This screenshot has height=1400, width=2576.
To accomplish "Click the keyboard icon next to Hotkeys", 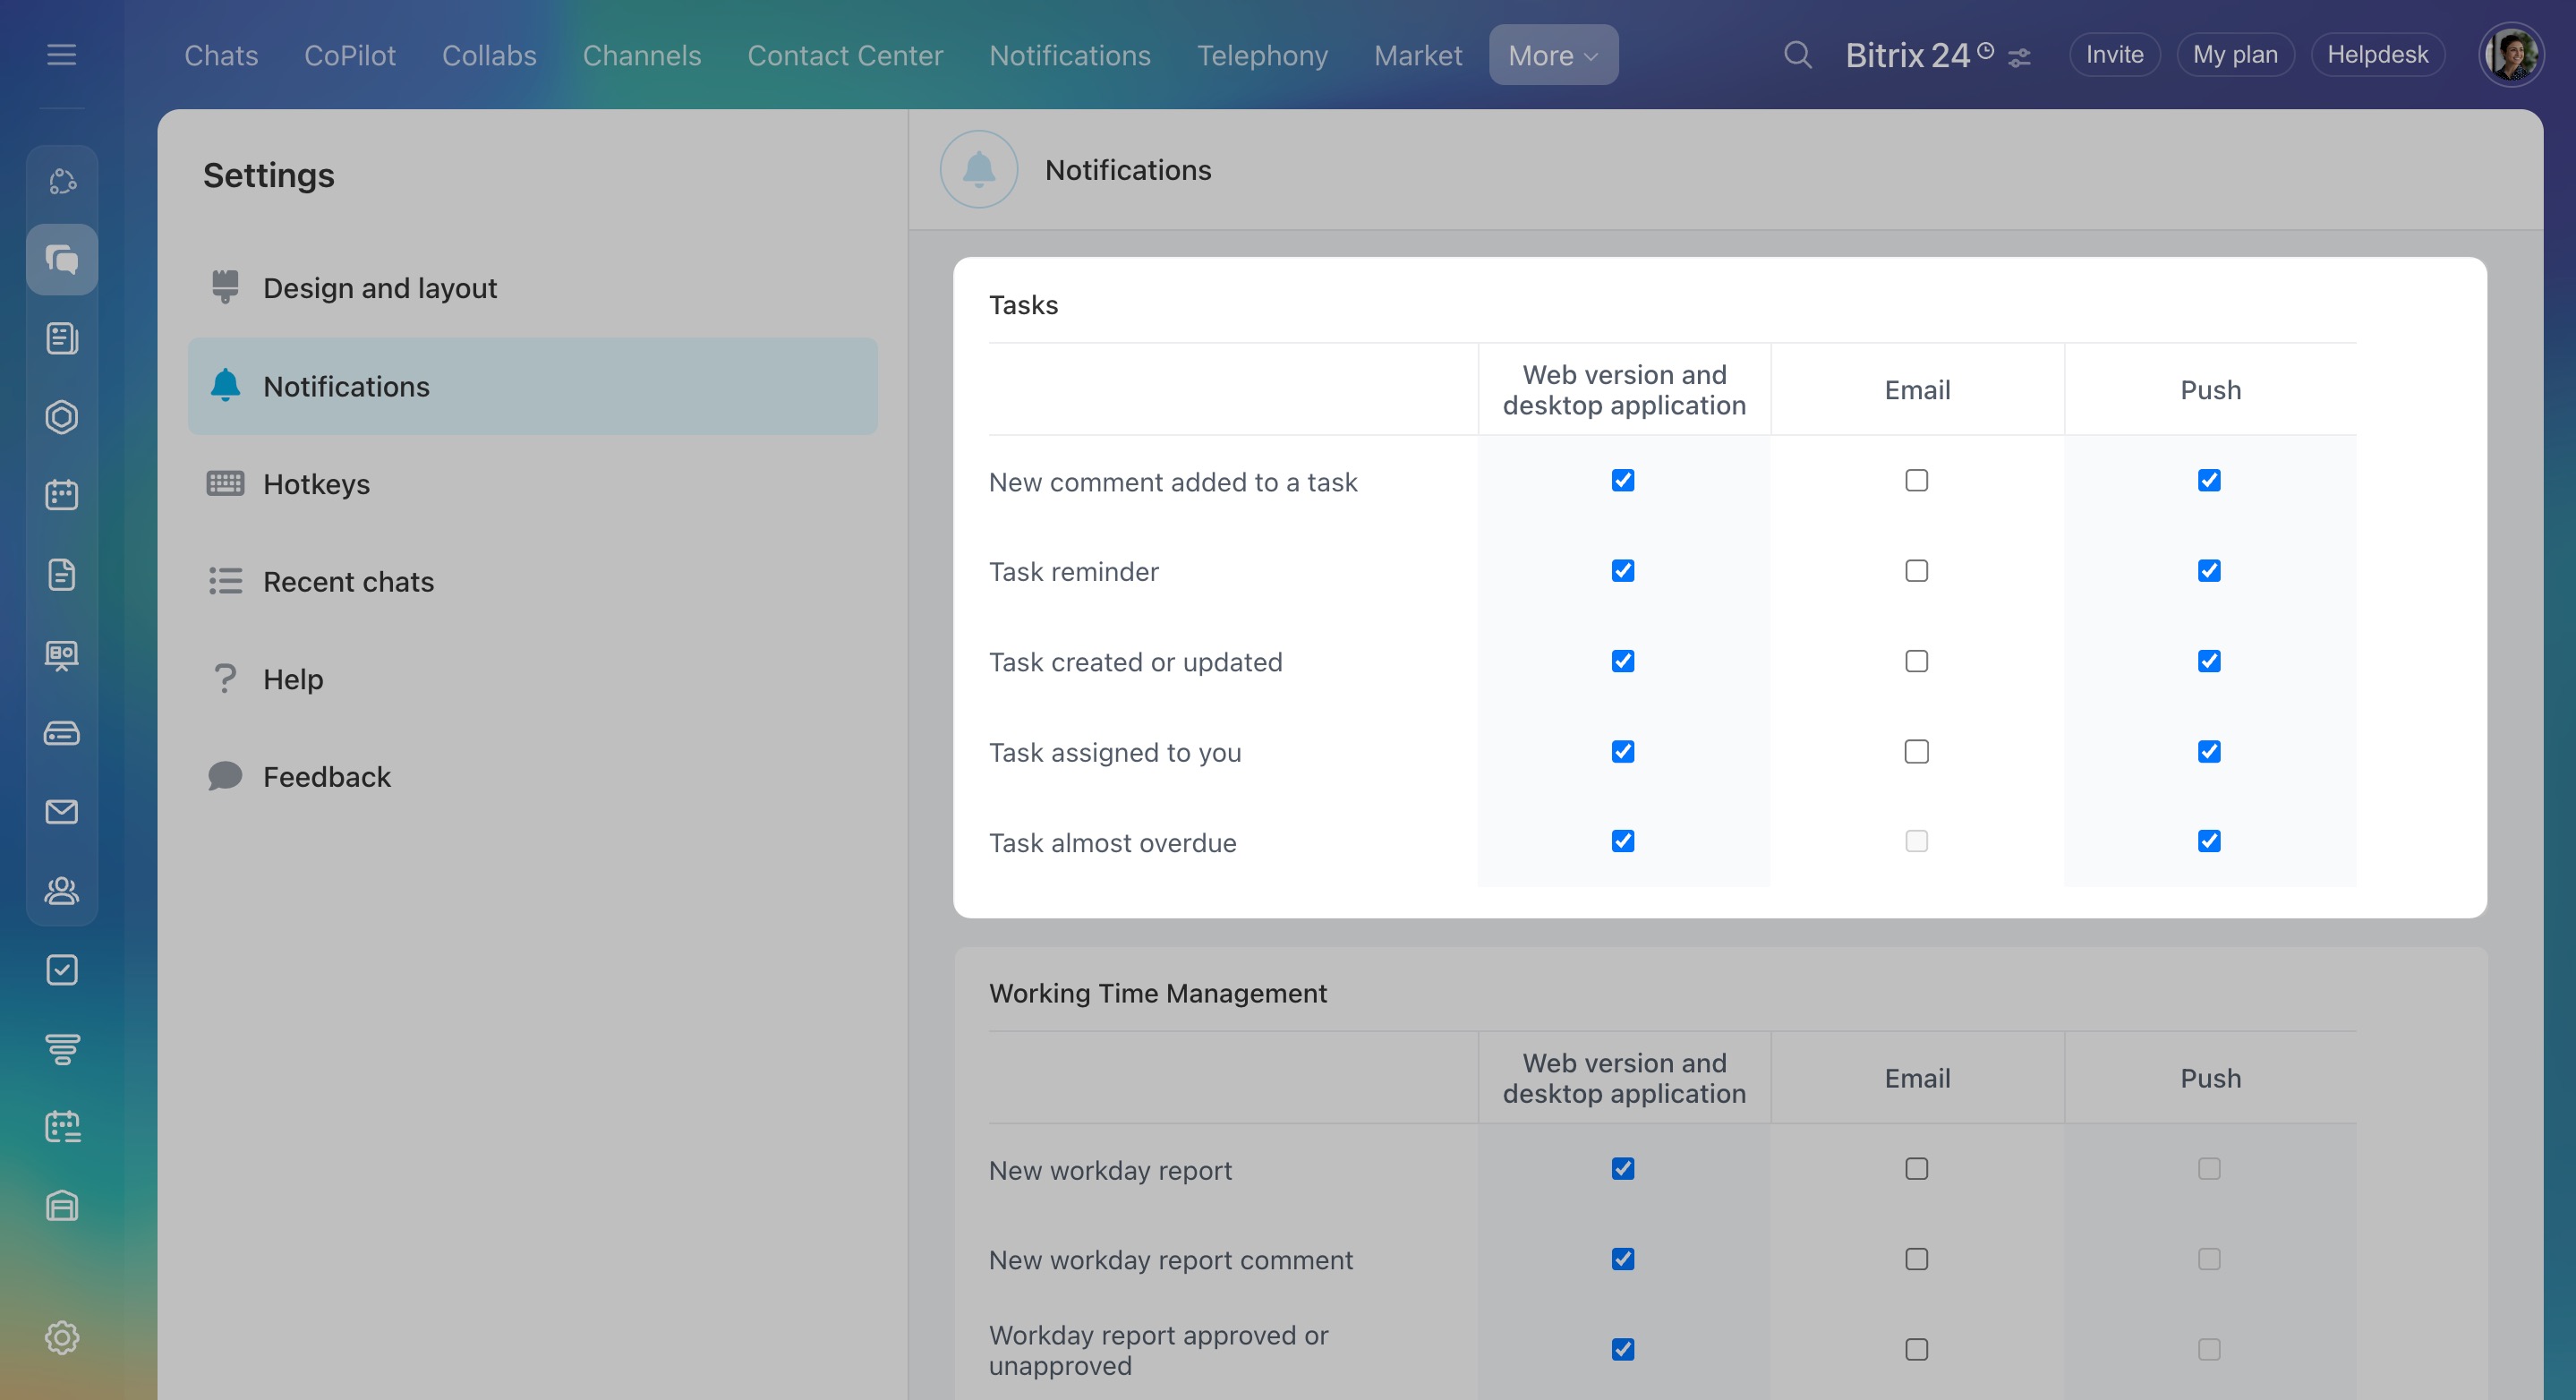I will point(225,484).
